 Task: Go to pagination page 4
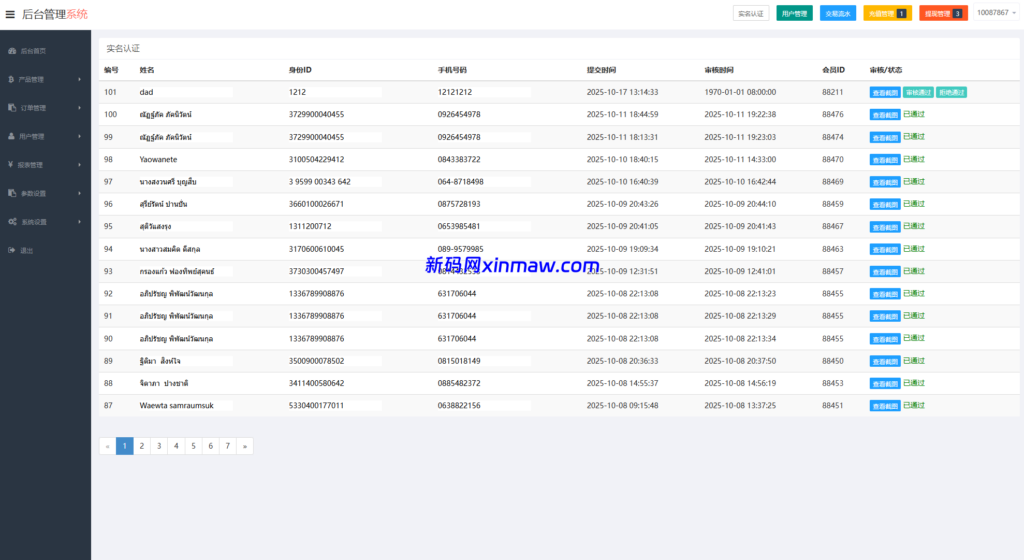click(x=176, y=446)
